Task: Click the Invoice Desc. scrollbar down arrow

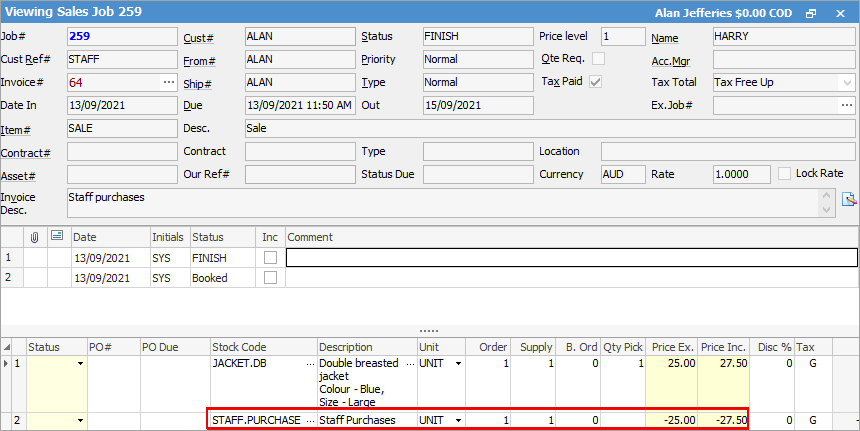Action: pos(827,210)
